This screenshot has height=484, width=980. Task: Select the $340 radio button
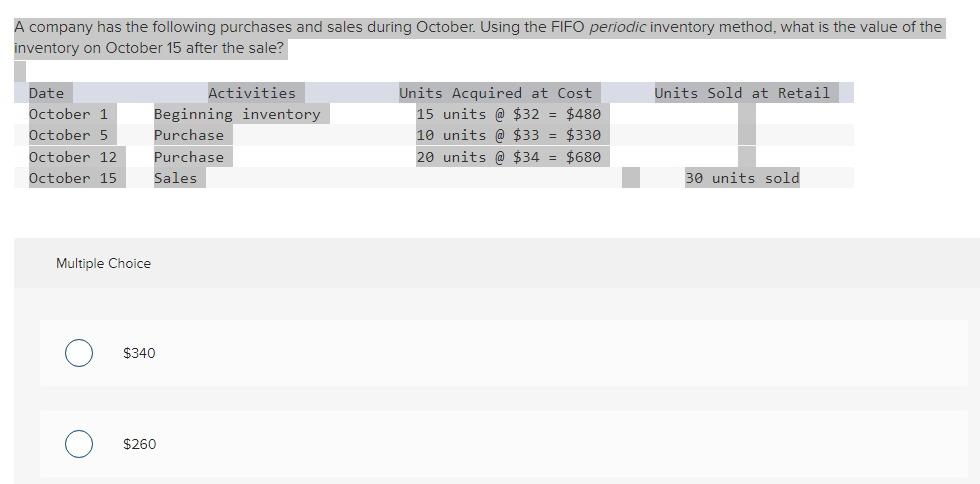pyautogui.click(x=79, y=353)
